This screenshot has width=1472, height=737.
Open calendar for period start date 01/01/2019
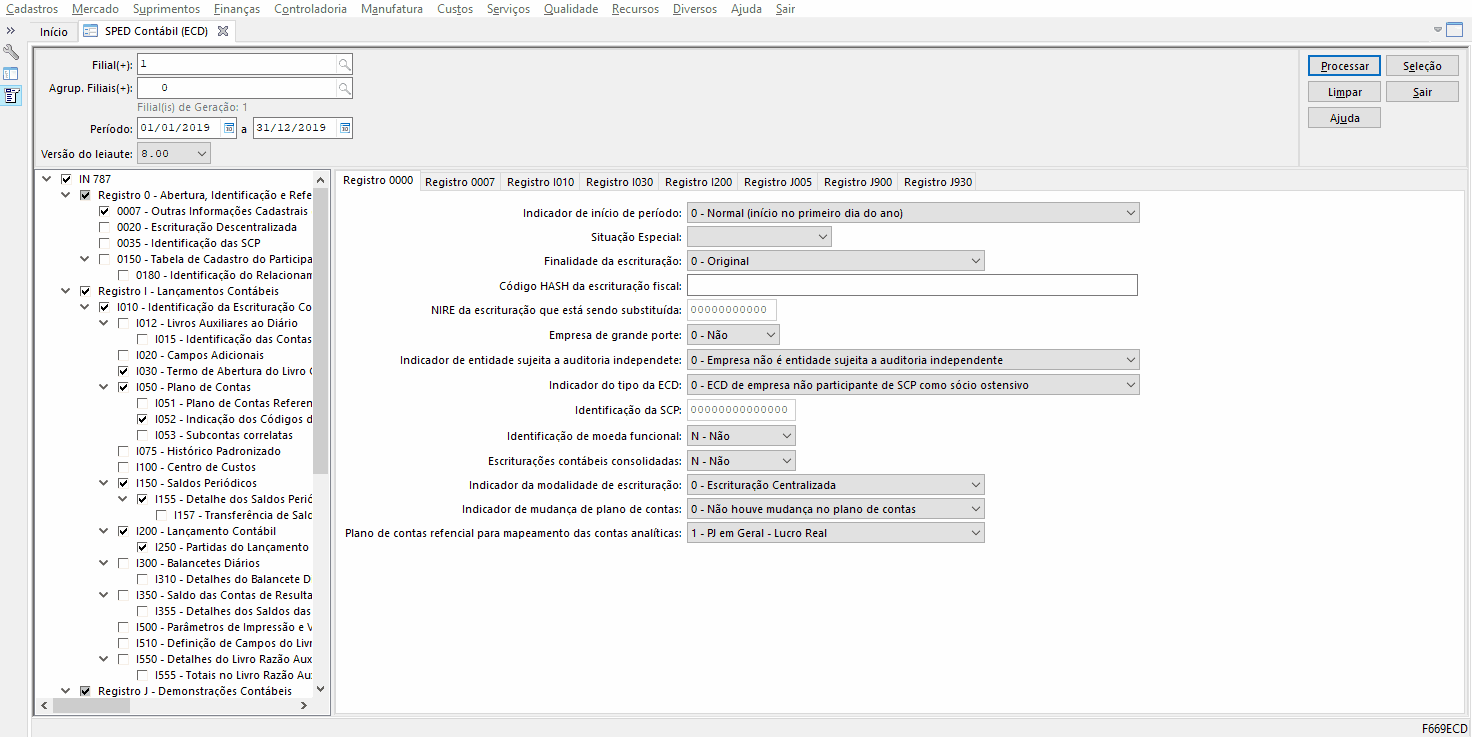(229, 128)
